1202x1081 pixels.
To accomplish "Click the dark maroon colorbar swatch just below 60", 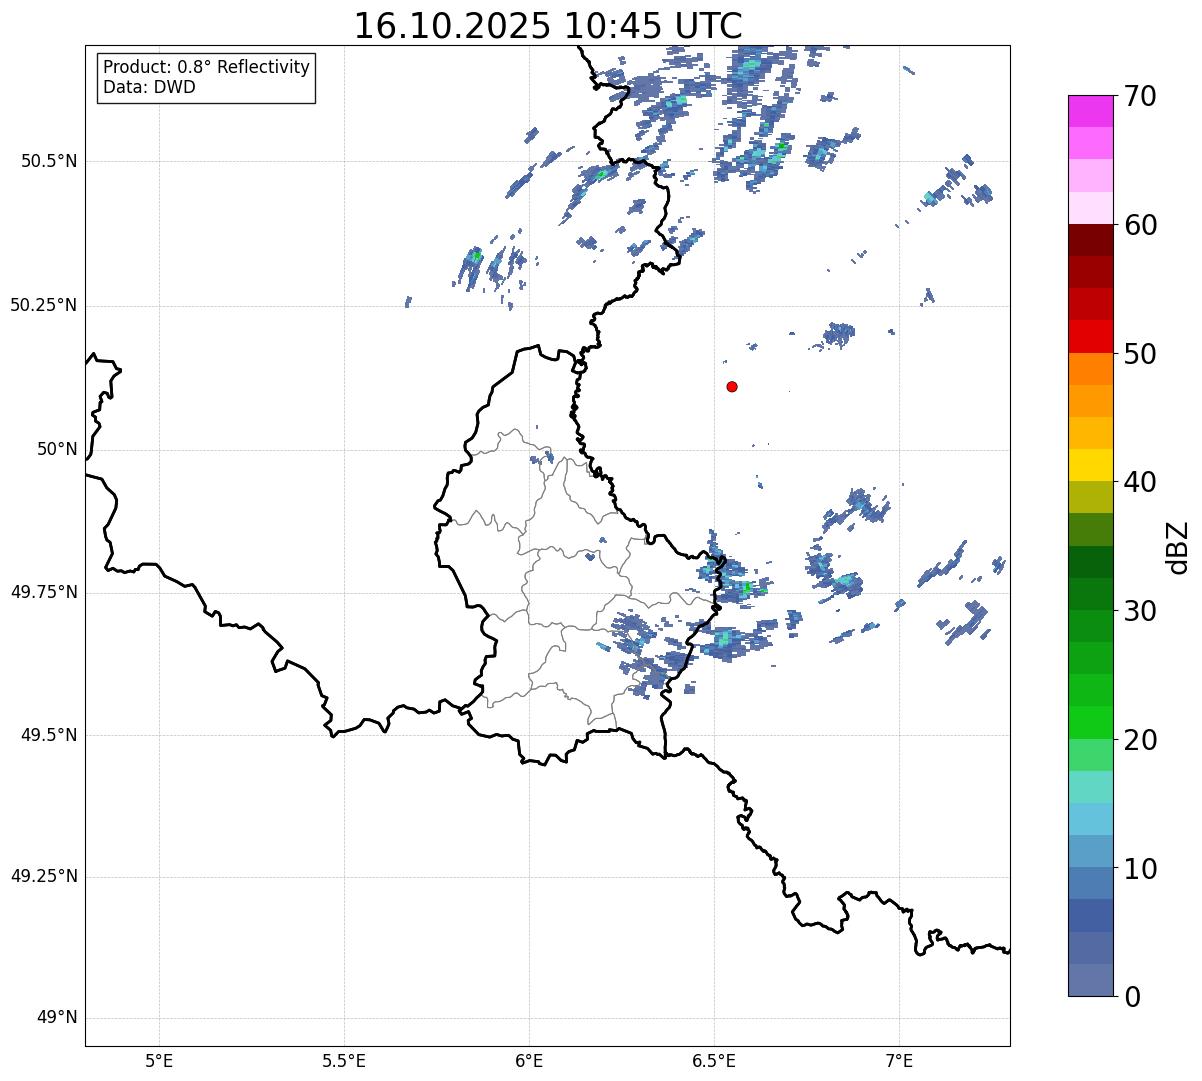I will [1090, 240].
